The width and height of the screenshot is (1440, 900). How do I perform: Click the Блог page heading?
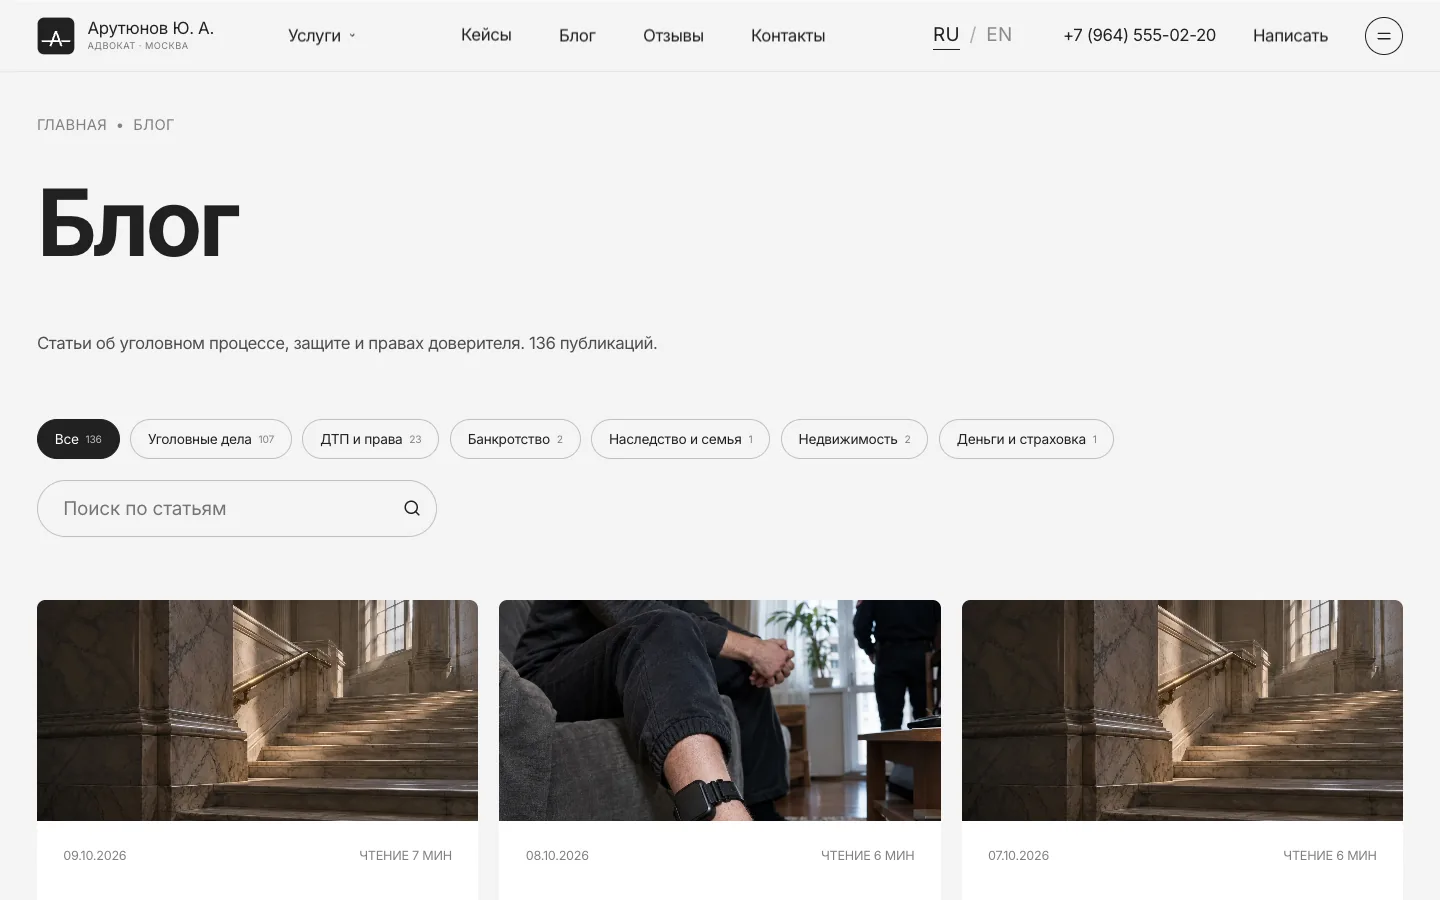point(139,225)
